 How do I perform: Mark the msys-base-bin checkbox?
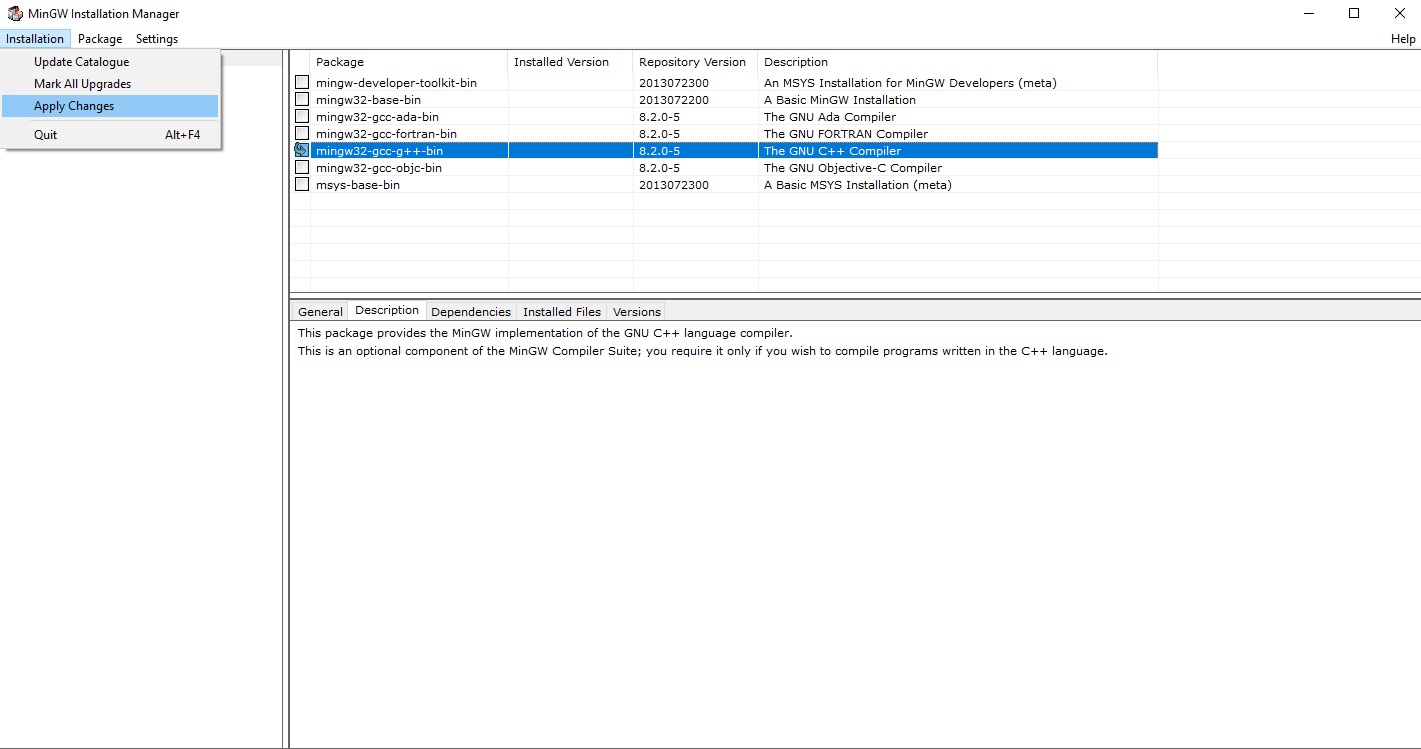point(302,184)
